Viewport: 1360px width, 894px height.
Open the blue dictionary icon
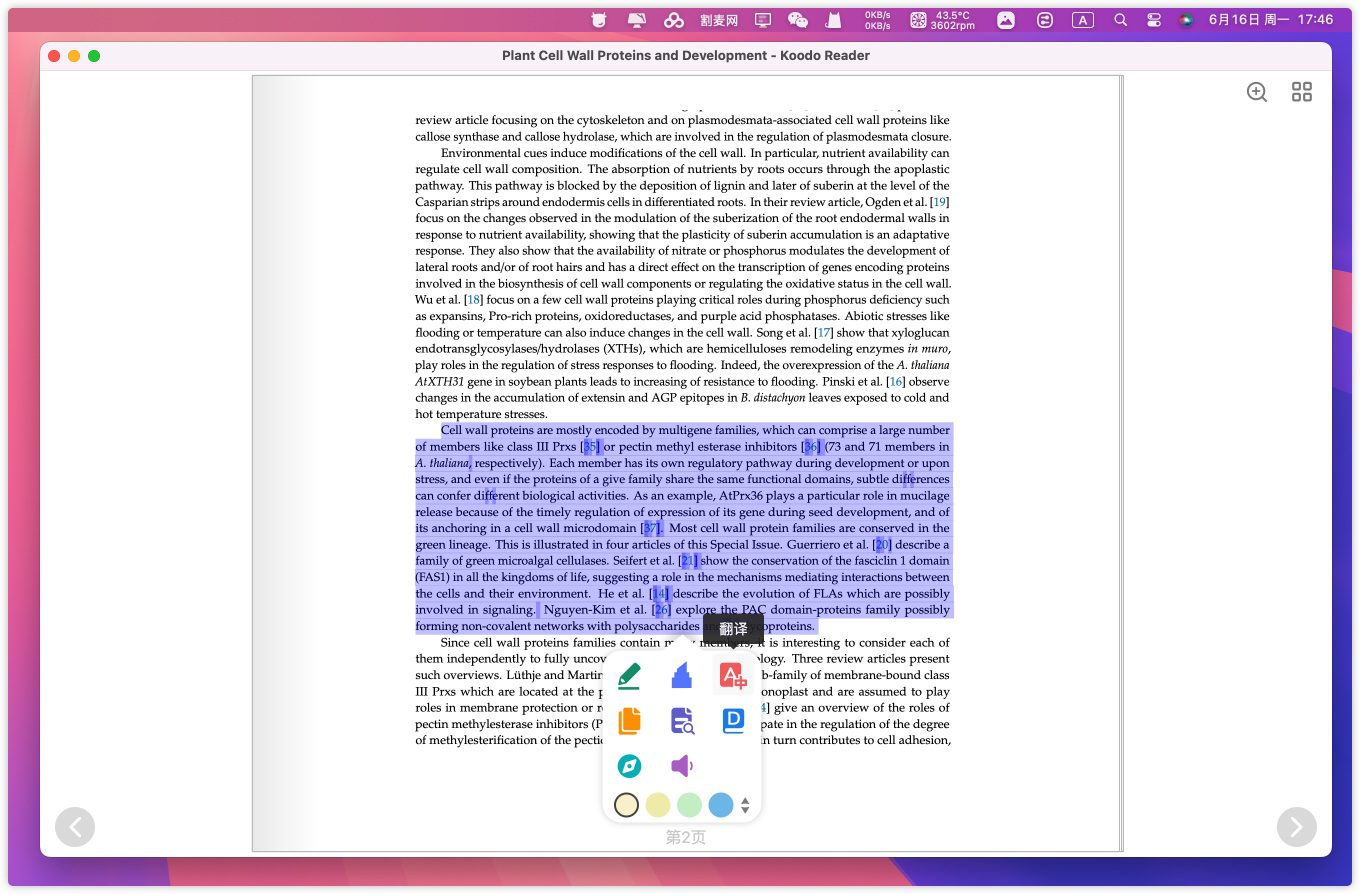pyautogui.click(x=733, y=720)
